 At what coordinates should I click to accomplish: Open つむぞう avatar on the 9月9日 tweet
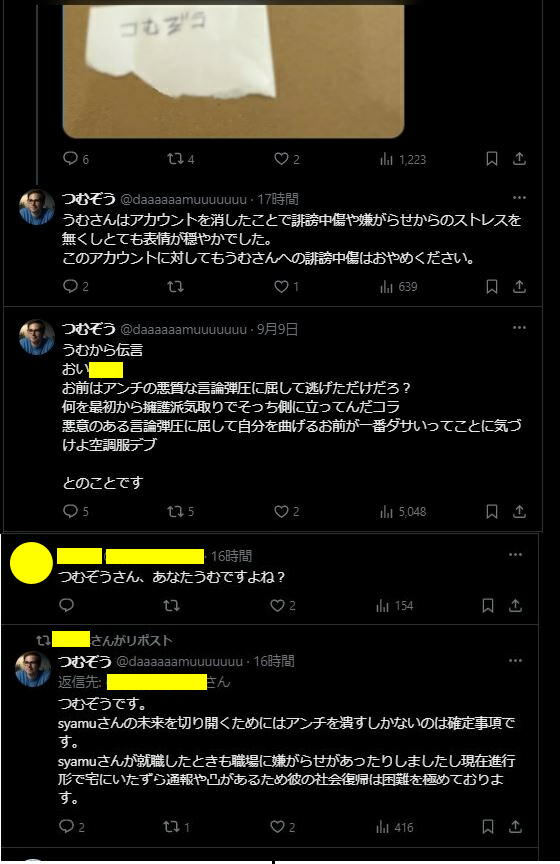(37, 337)
